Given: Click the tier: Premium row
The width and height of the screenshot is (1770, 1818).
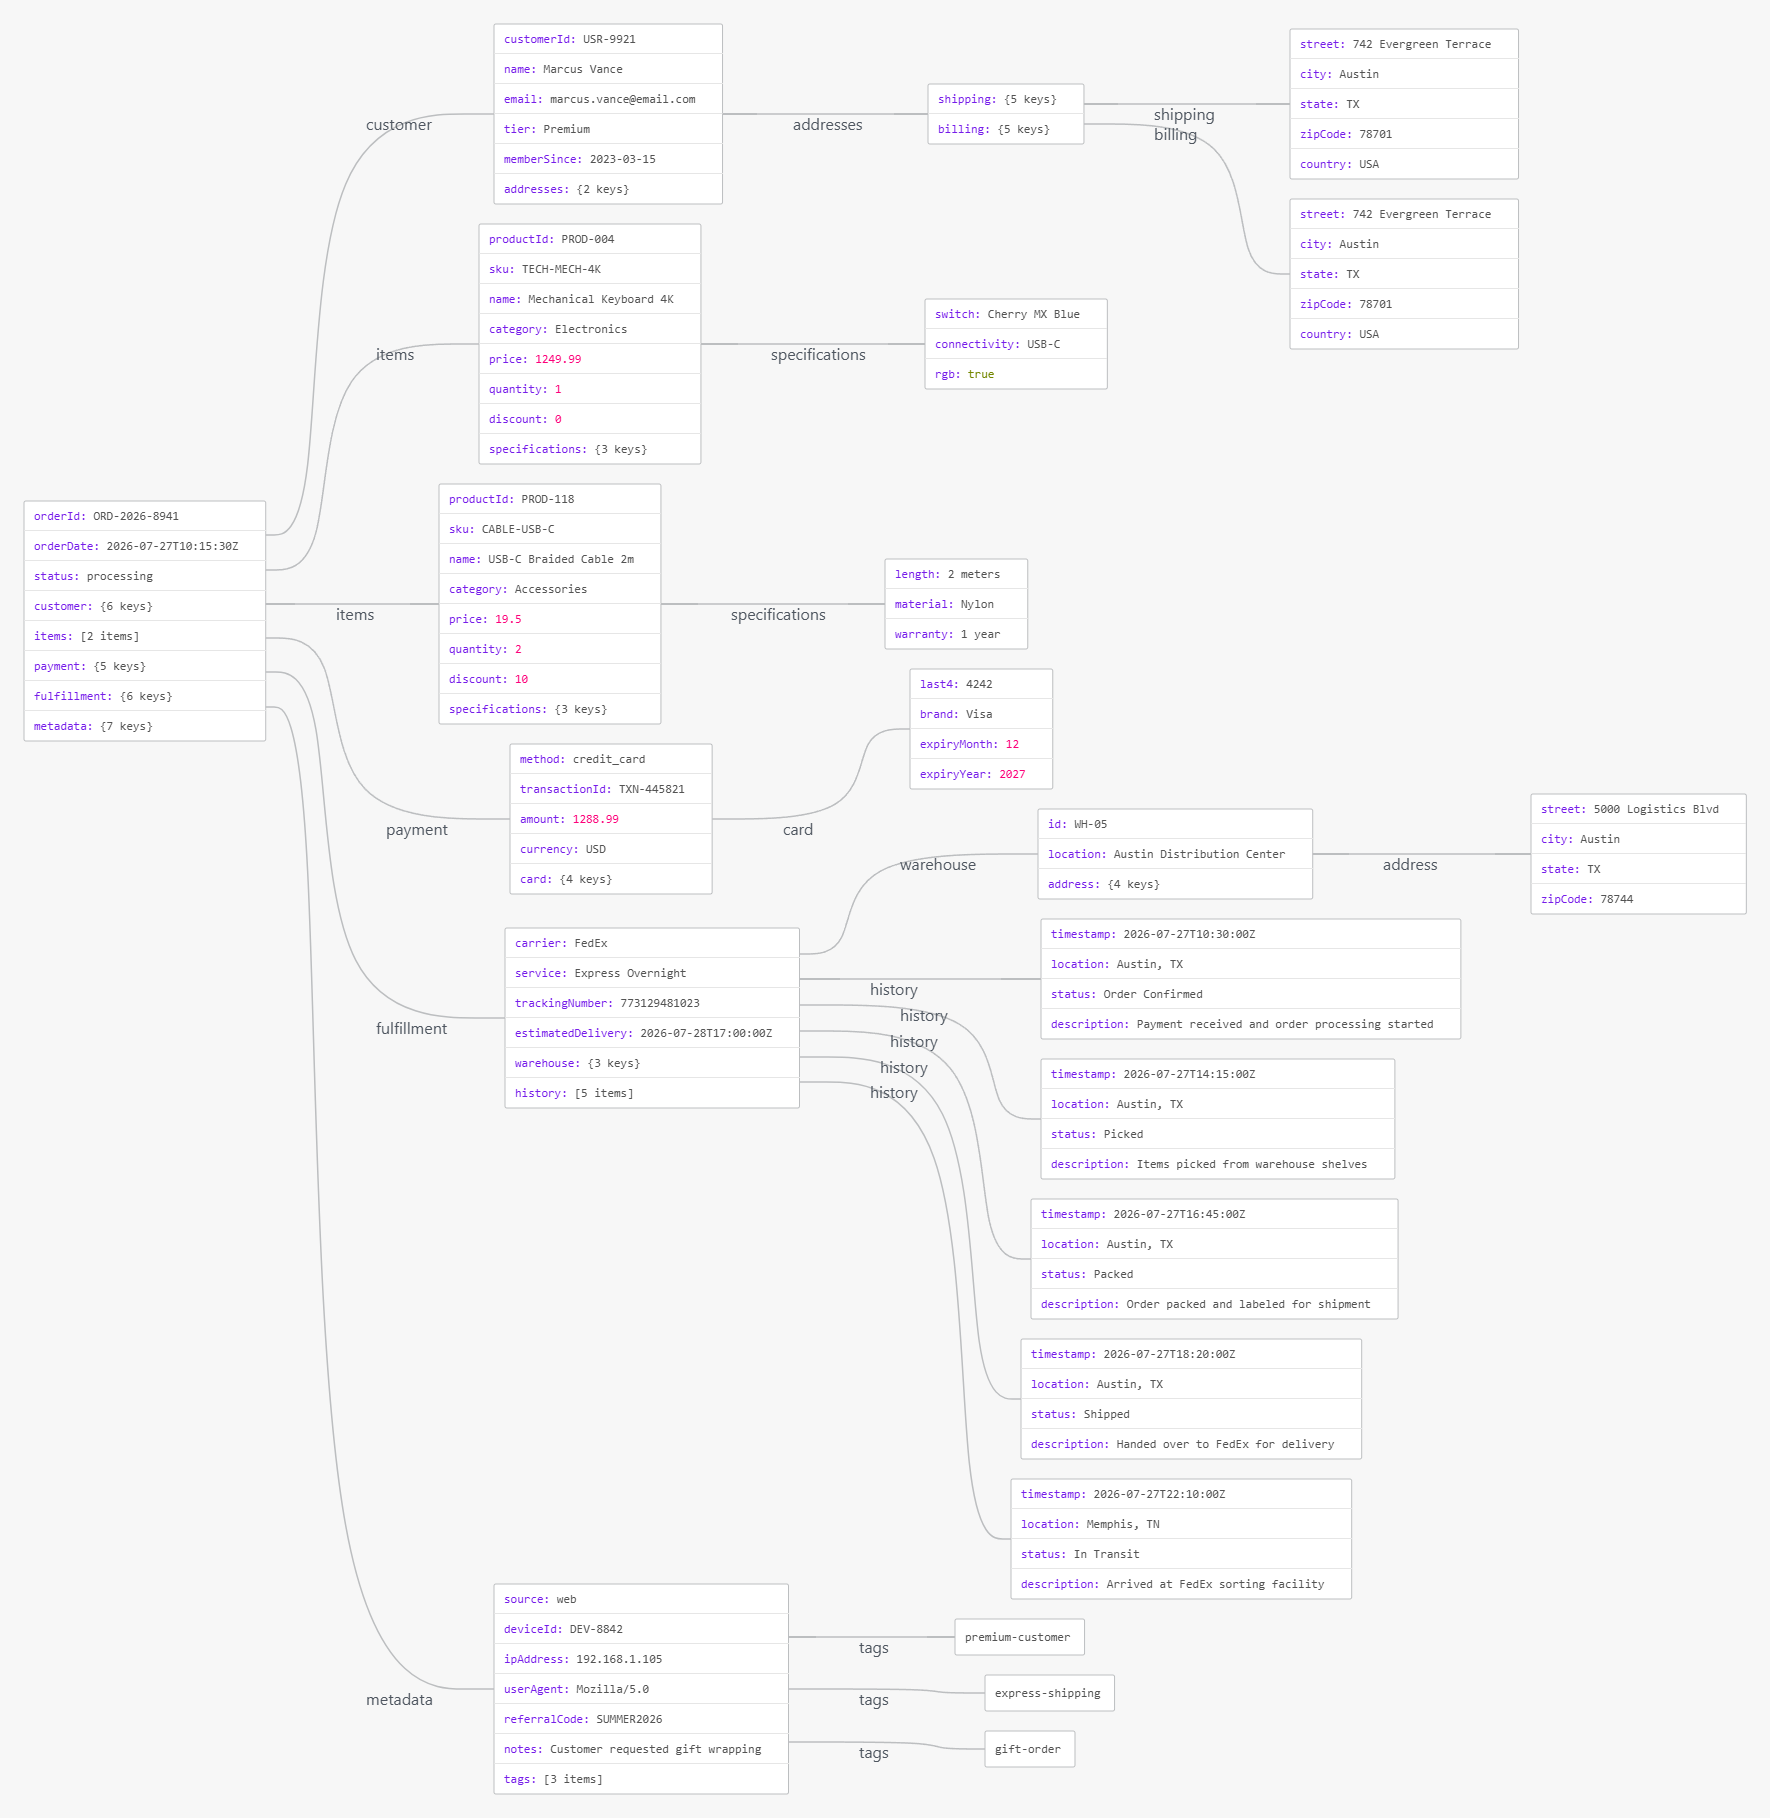Looking at the screenshot, I should [608, 129].
